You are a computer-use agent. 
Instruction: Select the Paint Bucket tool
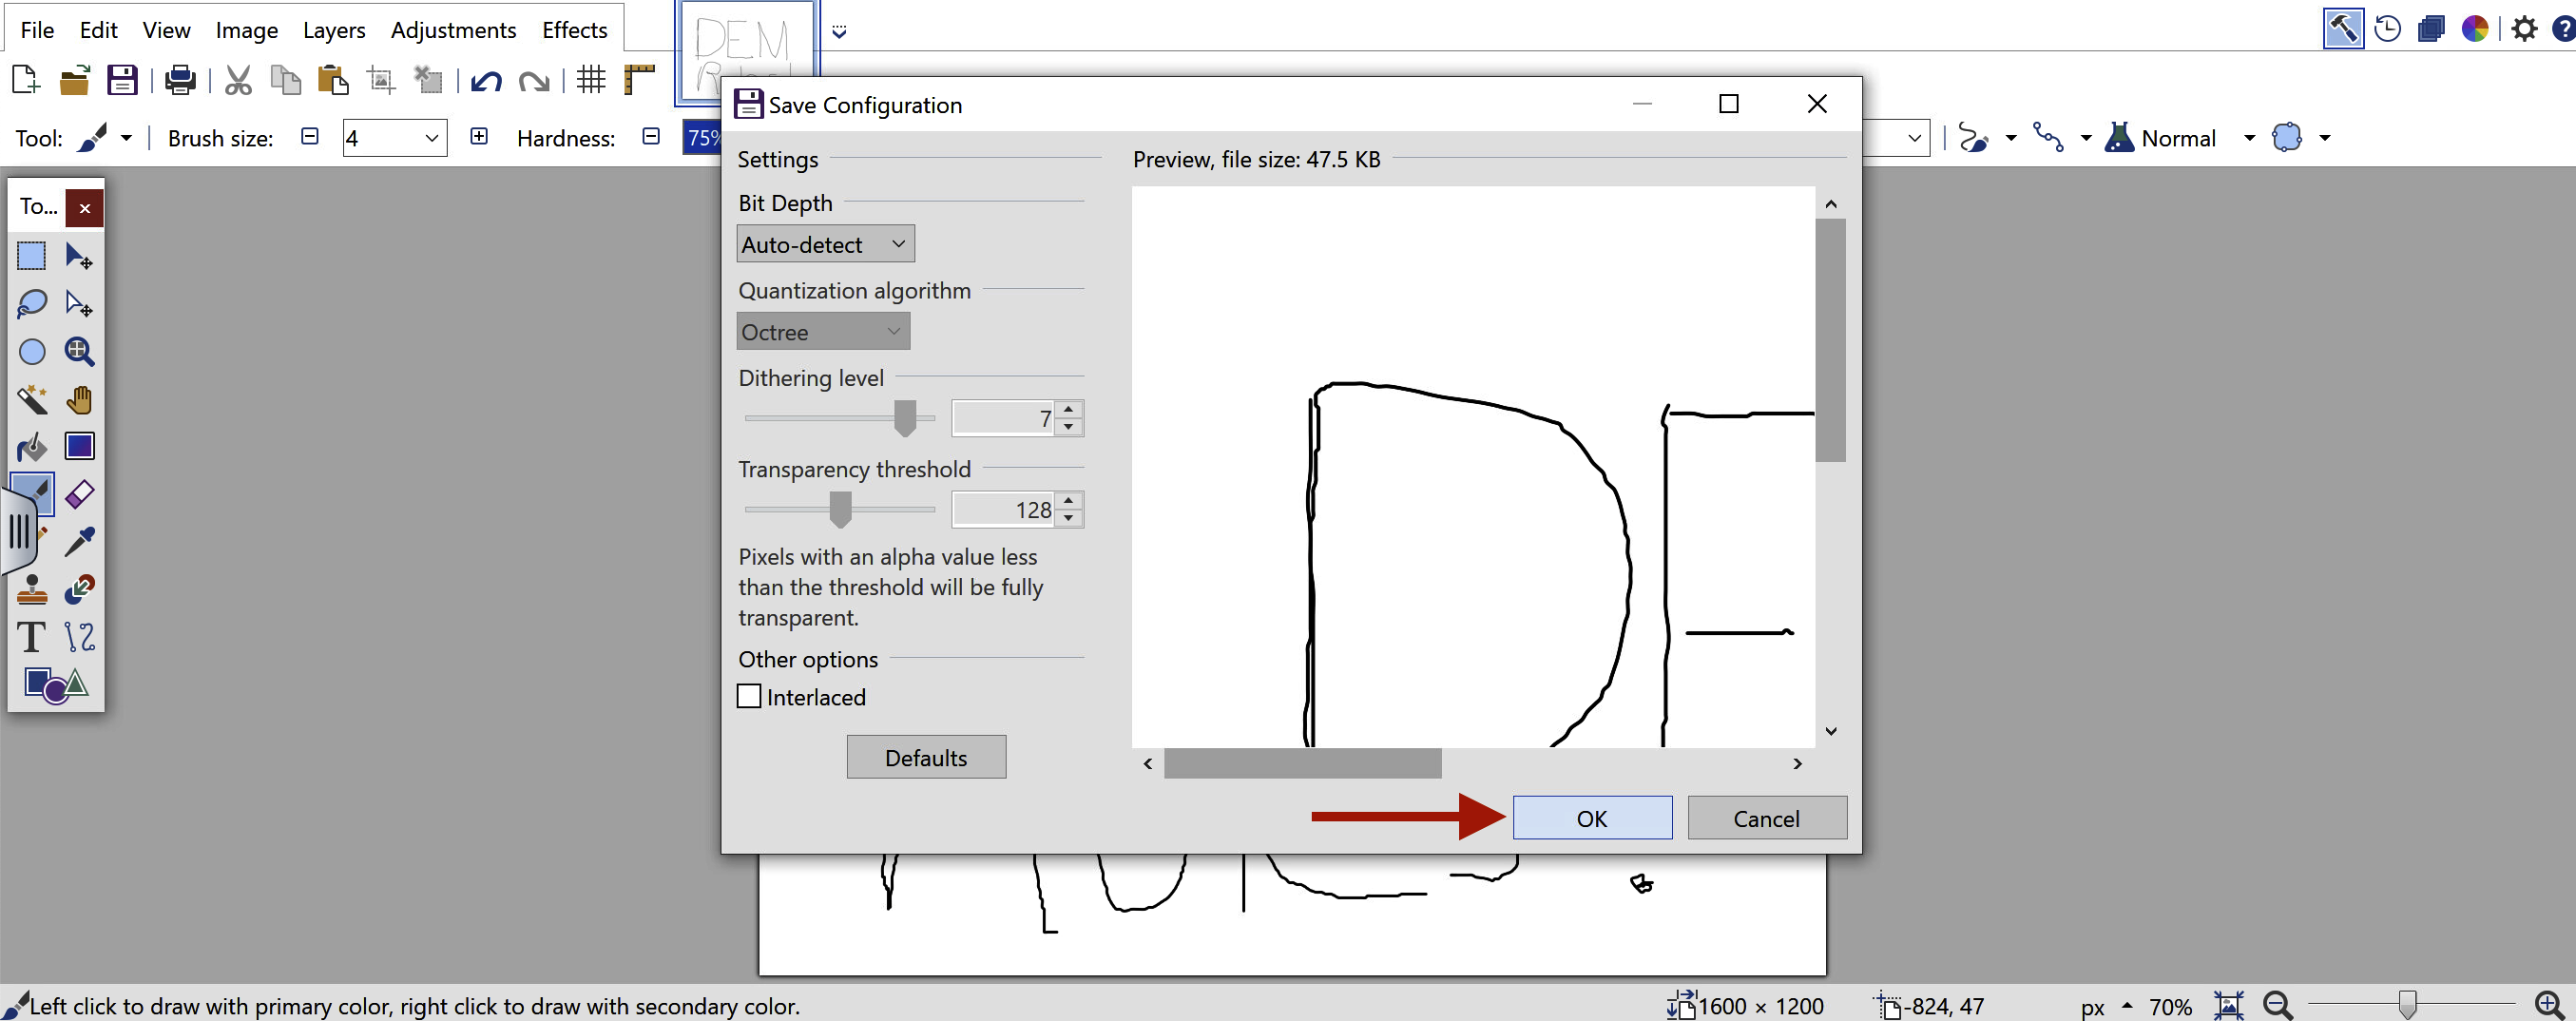pyautogui.click(x=31, y=447)
